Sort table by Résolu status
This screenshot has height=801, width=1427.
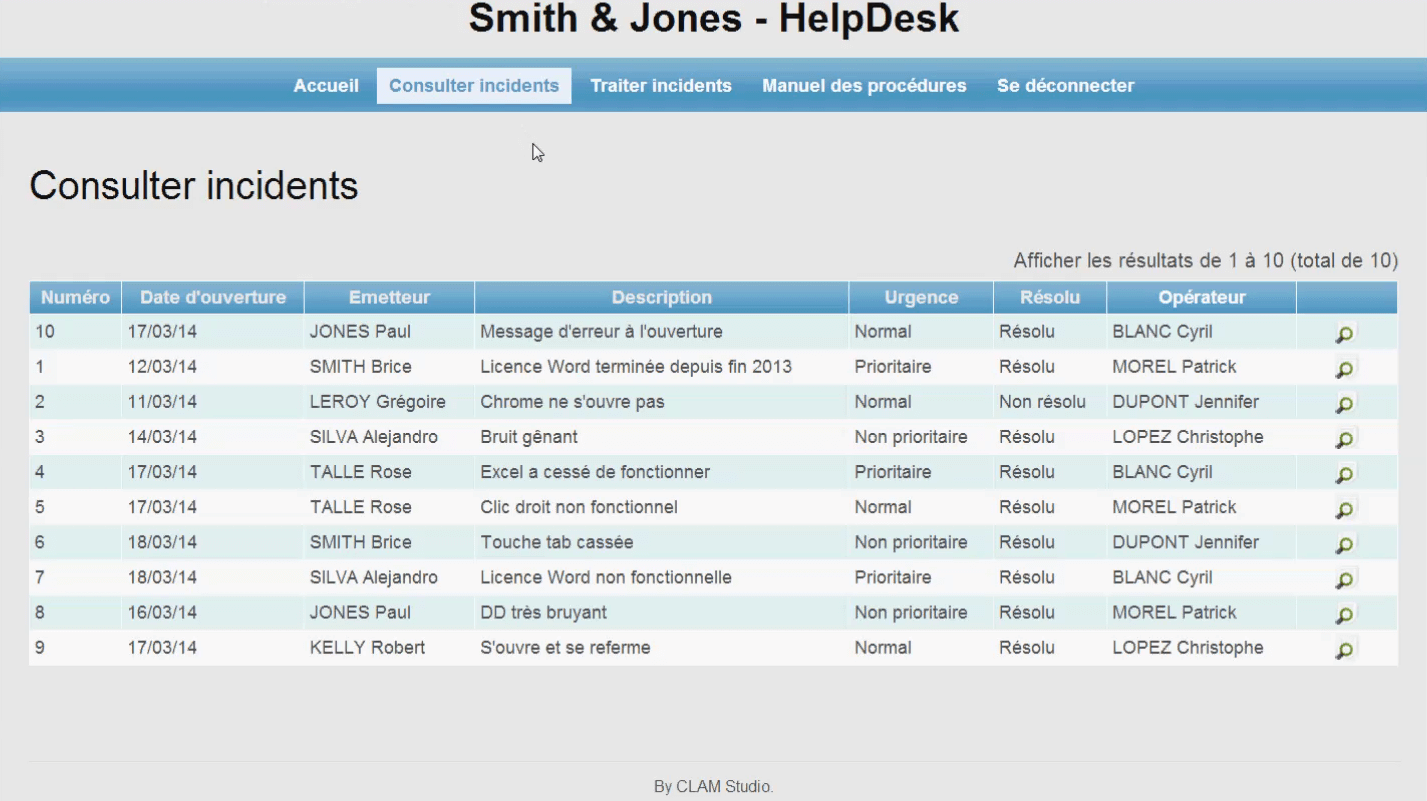point(1048,297)
